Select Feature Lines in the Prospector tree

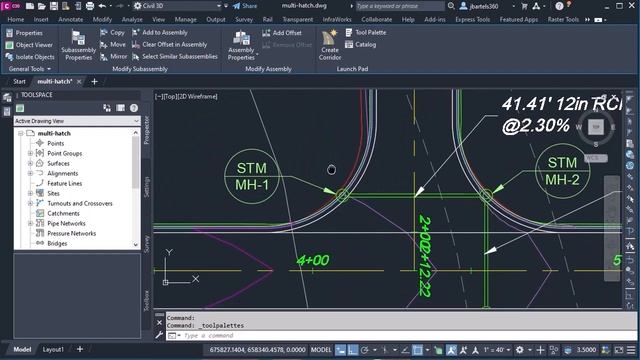(x=64, y=183)
